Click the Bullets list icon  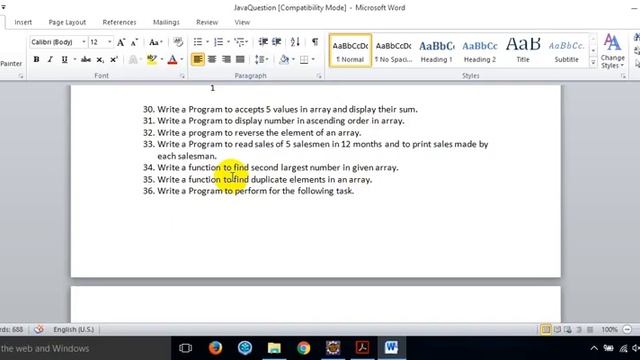[x=198, y=42]
